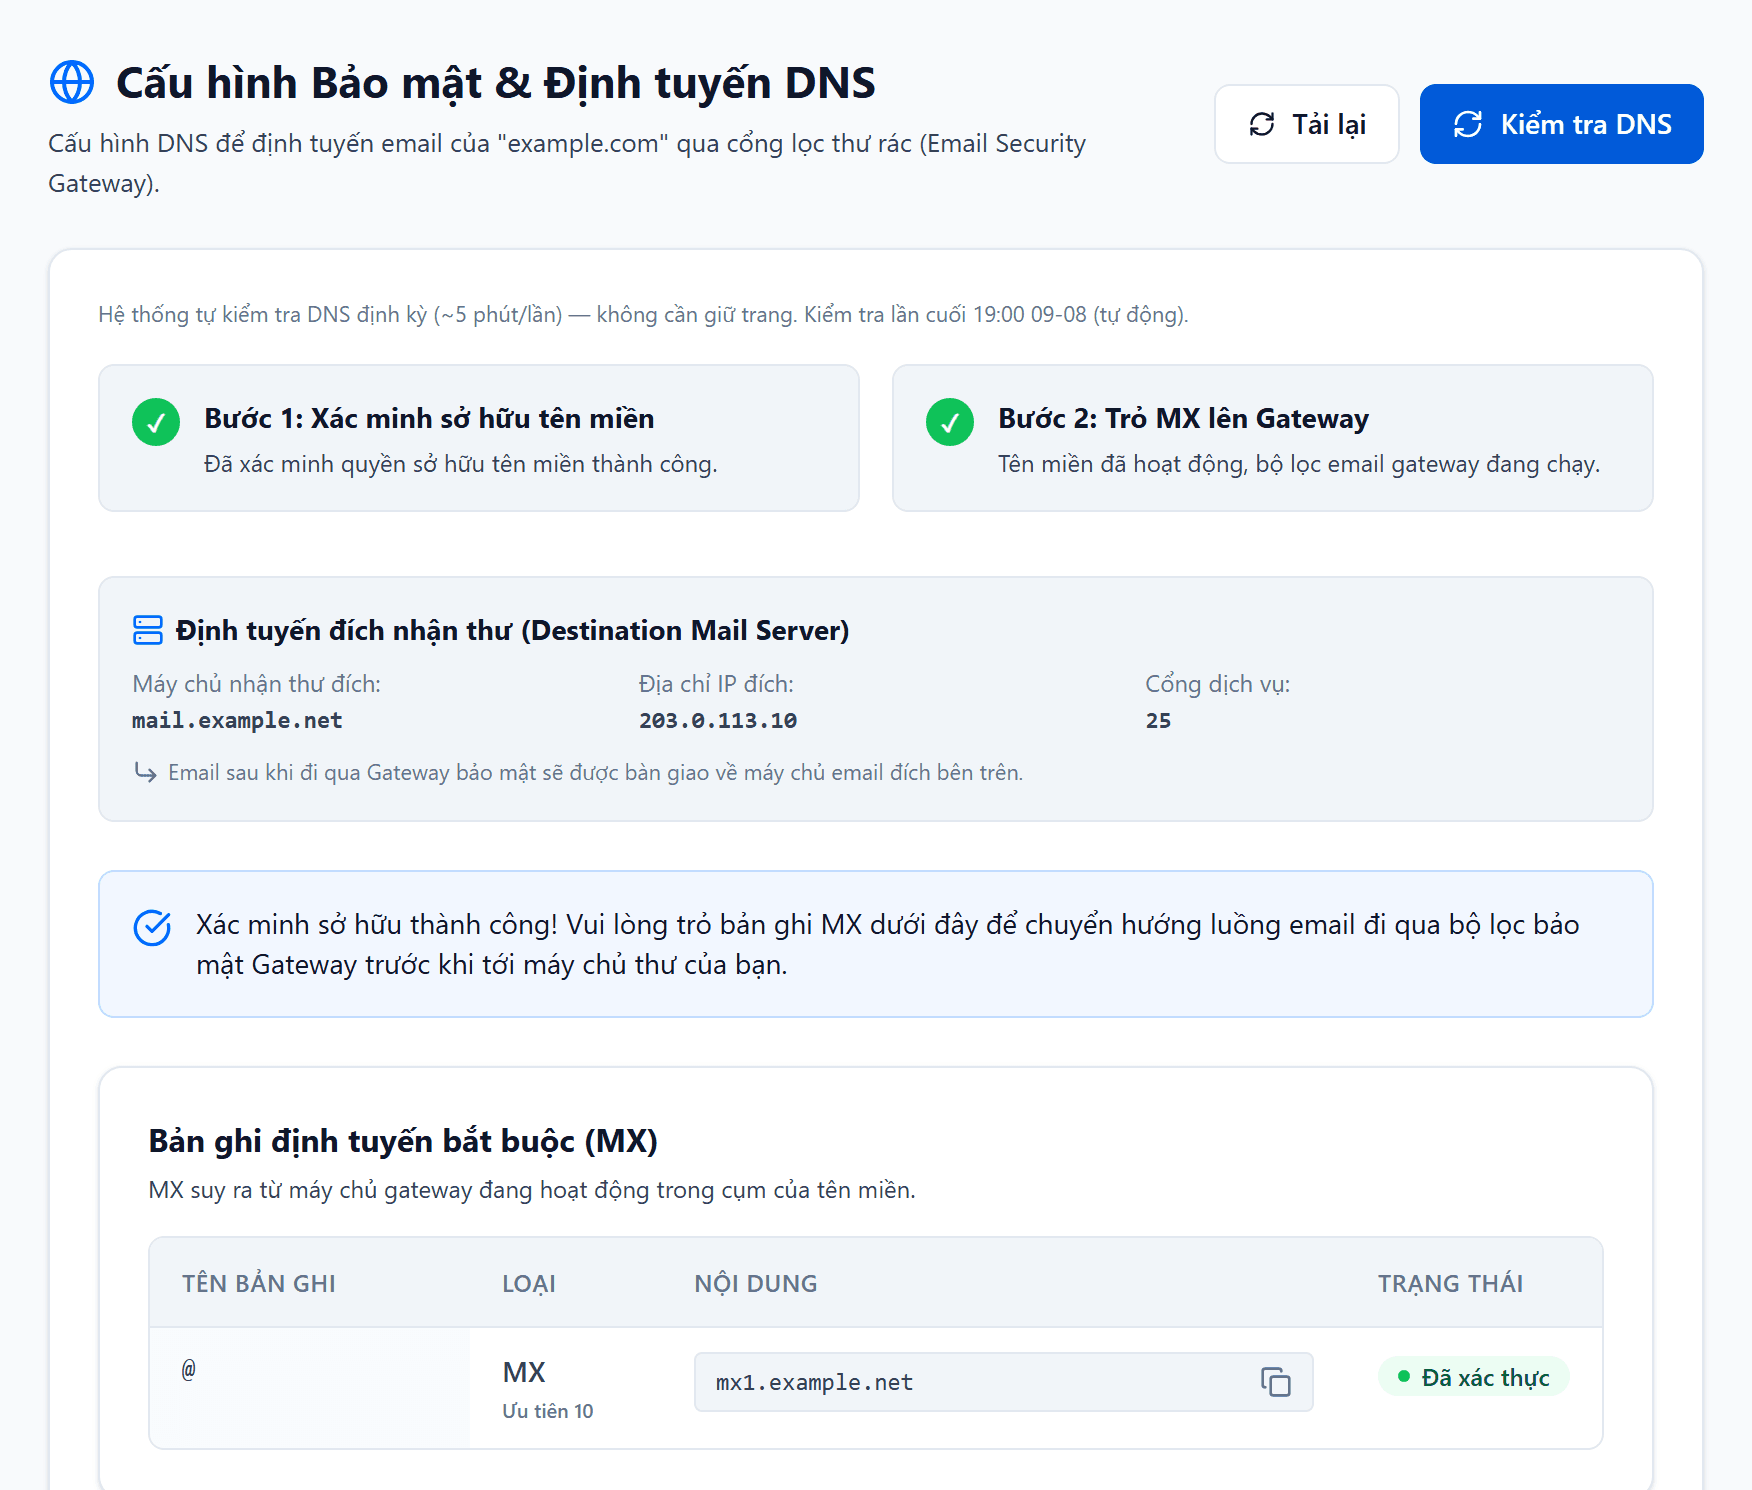Select the service port value 25
This screenshot has height=1490, width=1752.
1158,720
